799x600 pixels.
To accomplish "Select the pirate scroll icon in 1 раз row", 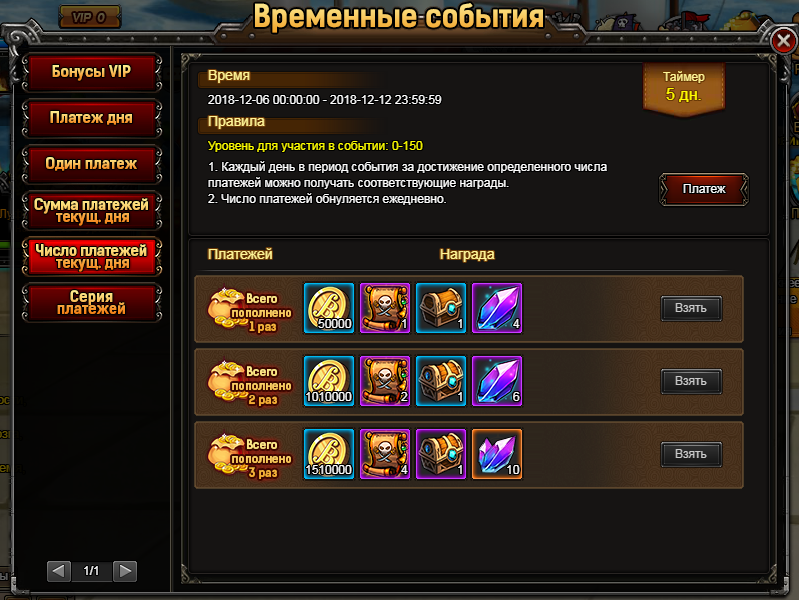I will pyautogui.click(x=385, y=308).
